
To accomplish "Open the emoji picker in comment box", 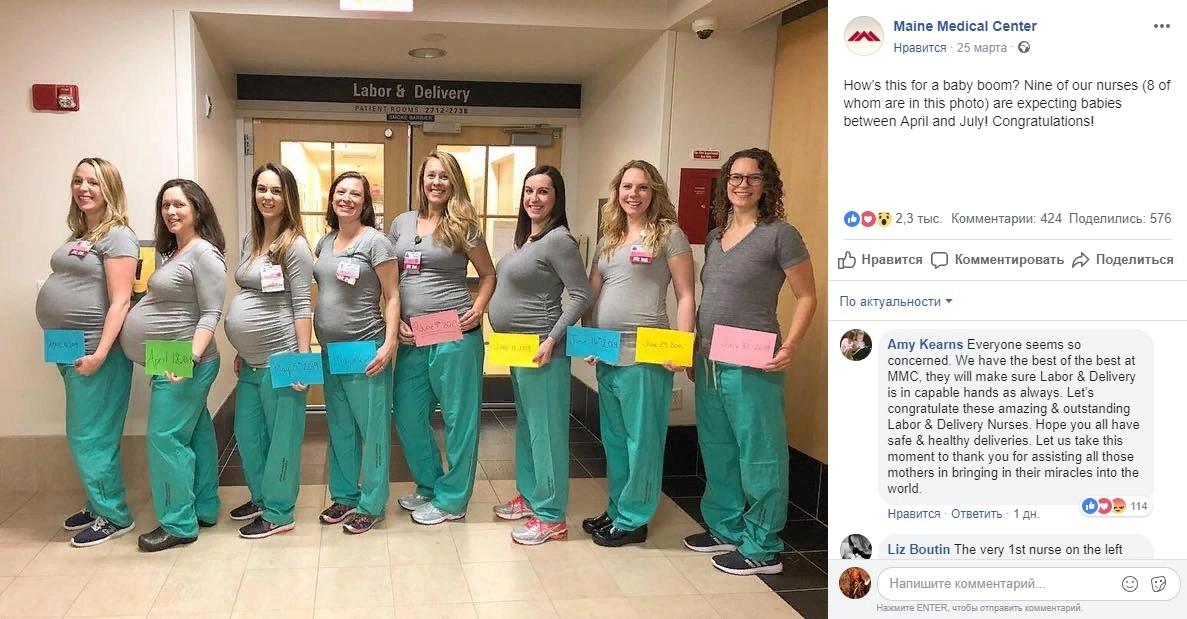I will (1130, 583).
